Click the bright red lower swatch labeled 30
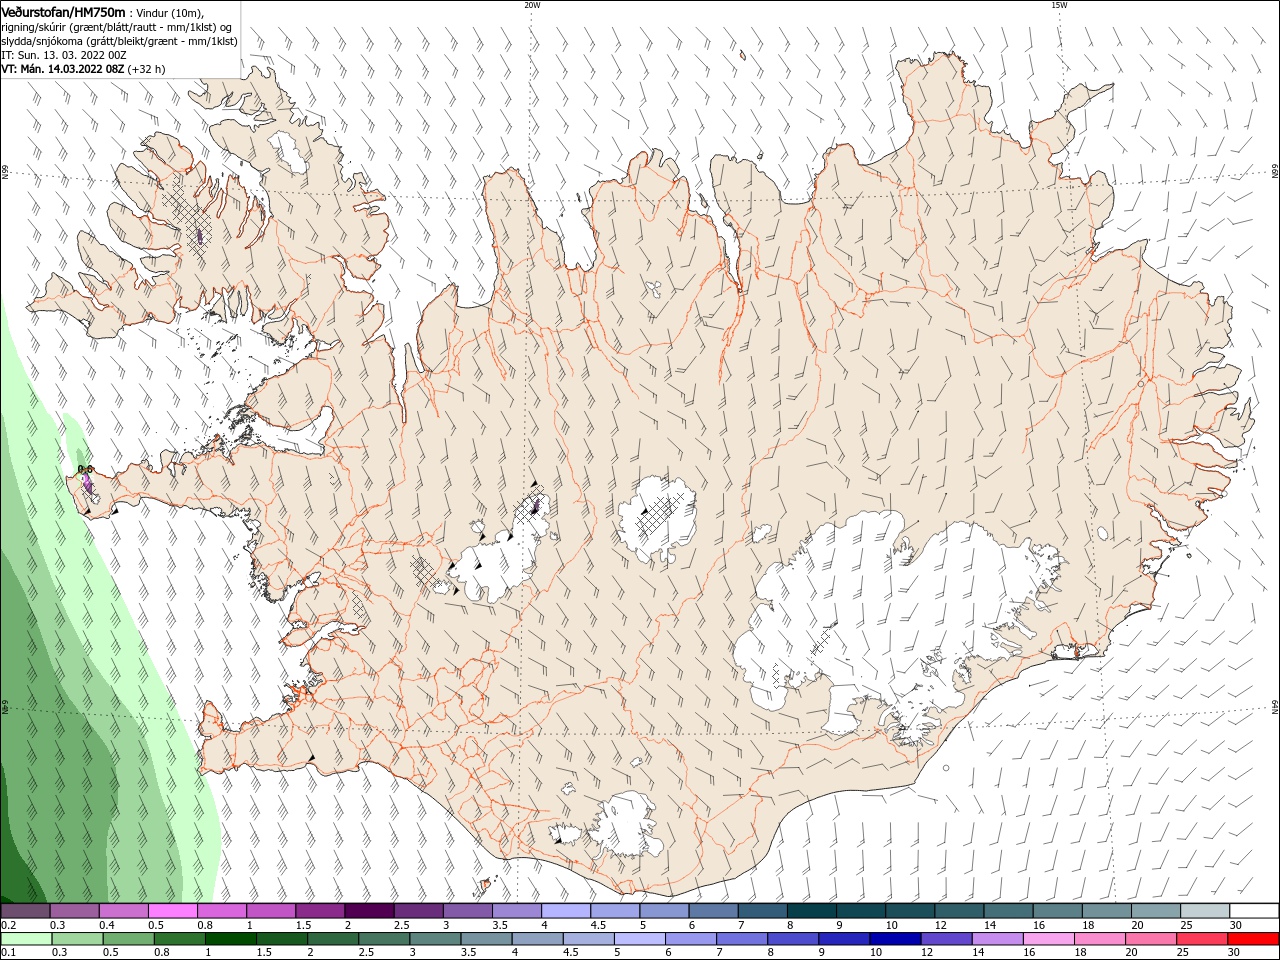1280x960 pixels. (x=1253, y=939)
